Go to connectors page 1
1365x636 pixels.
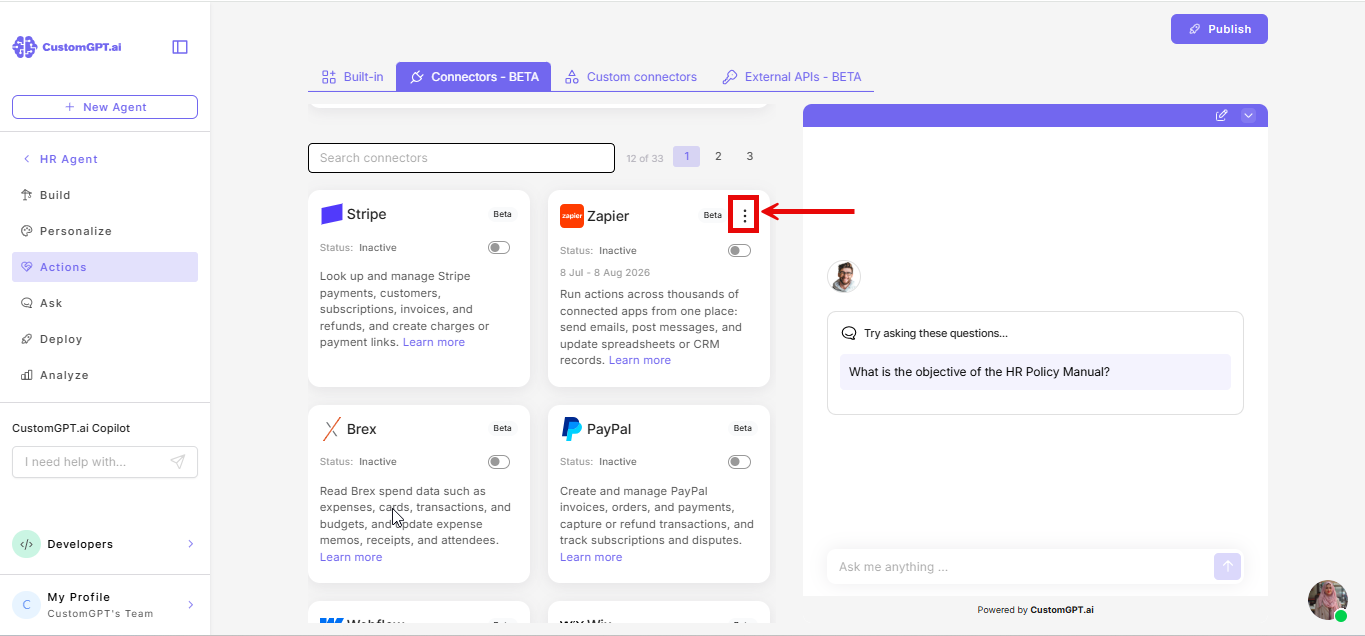tap(687, 157)
